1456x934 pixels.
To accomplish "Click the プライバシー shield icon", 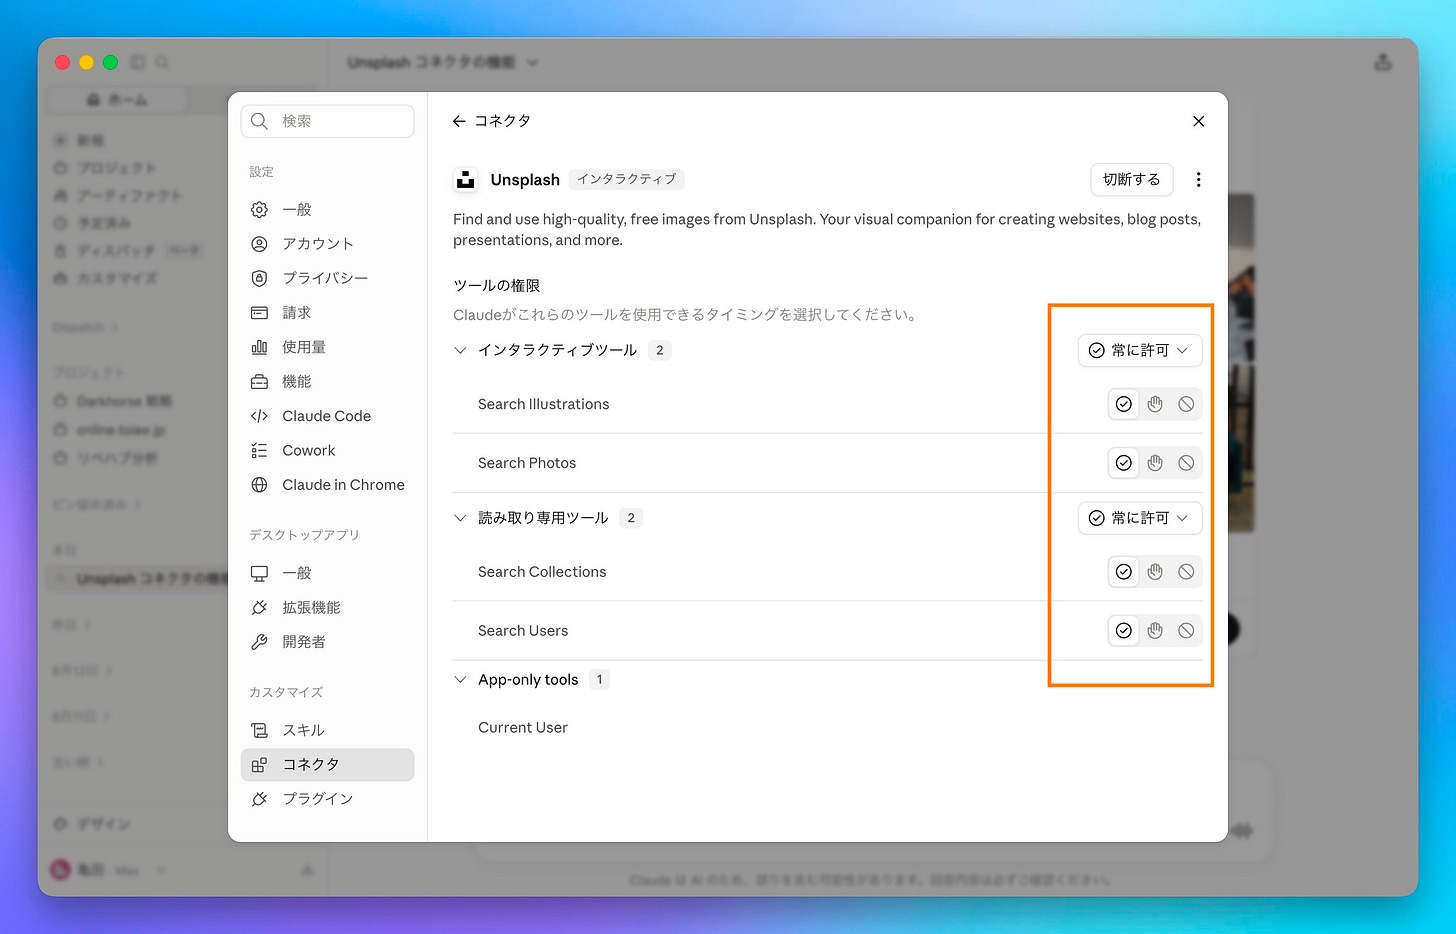I will (x=259, y=278).
